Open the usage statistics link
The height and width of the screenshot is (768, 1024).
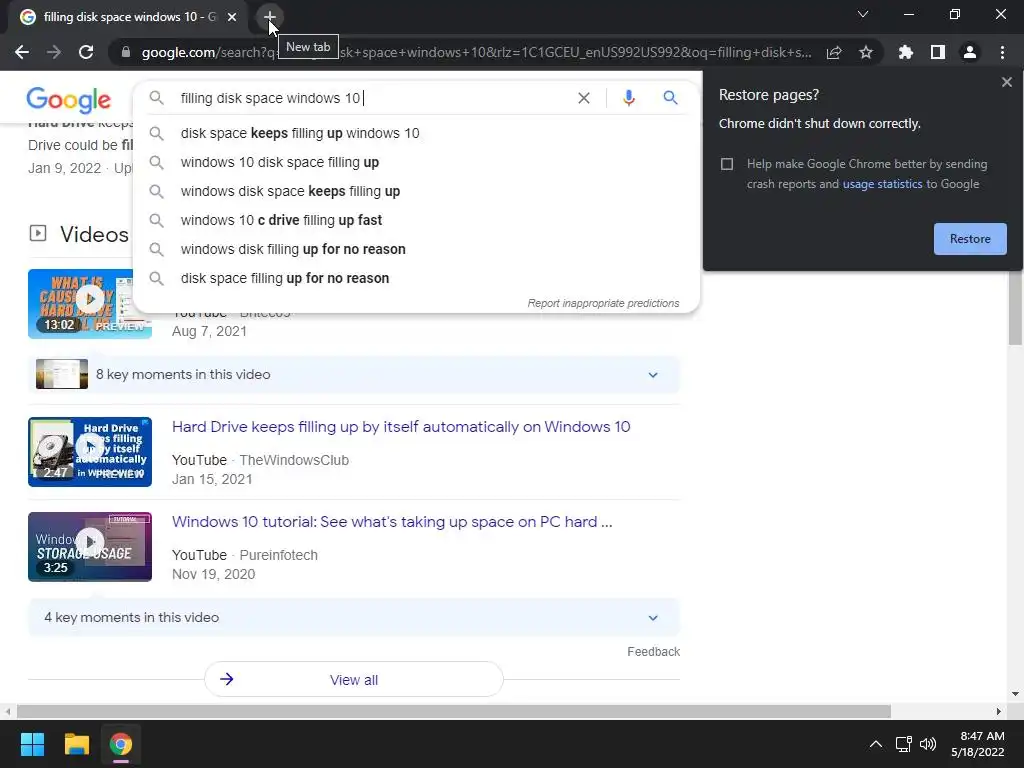pyautogui.click(x=882, y=184)
